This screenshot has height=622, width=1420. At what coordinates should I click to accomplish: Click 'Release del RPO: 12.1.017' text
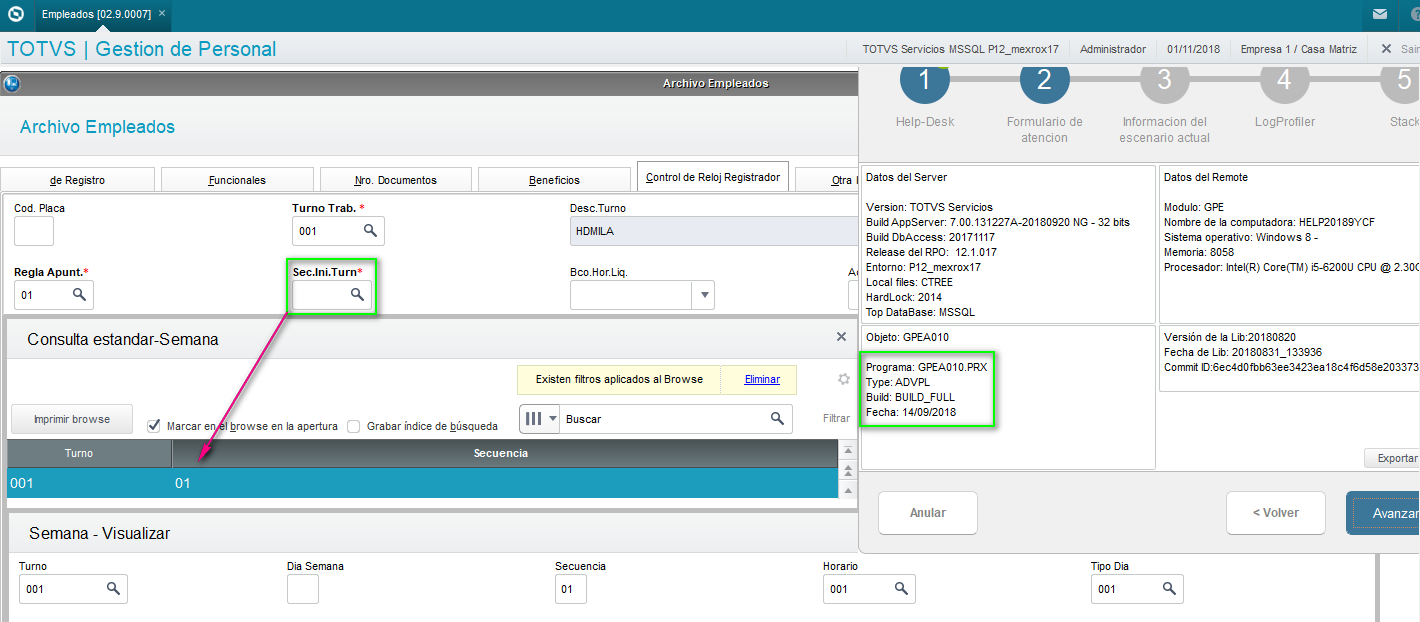pyautogui.click(x=932, y=252)
